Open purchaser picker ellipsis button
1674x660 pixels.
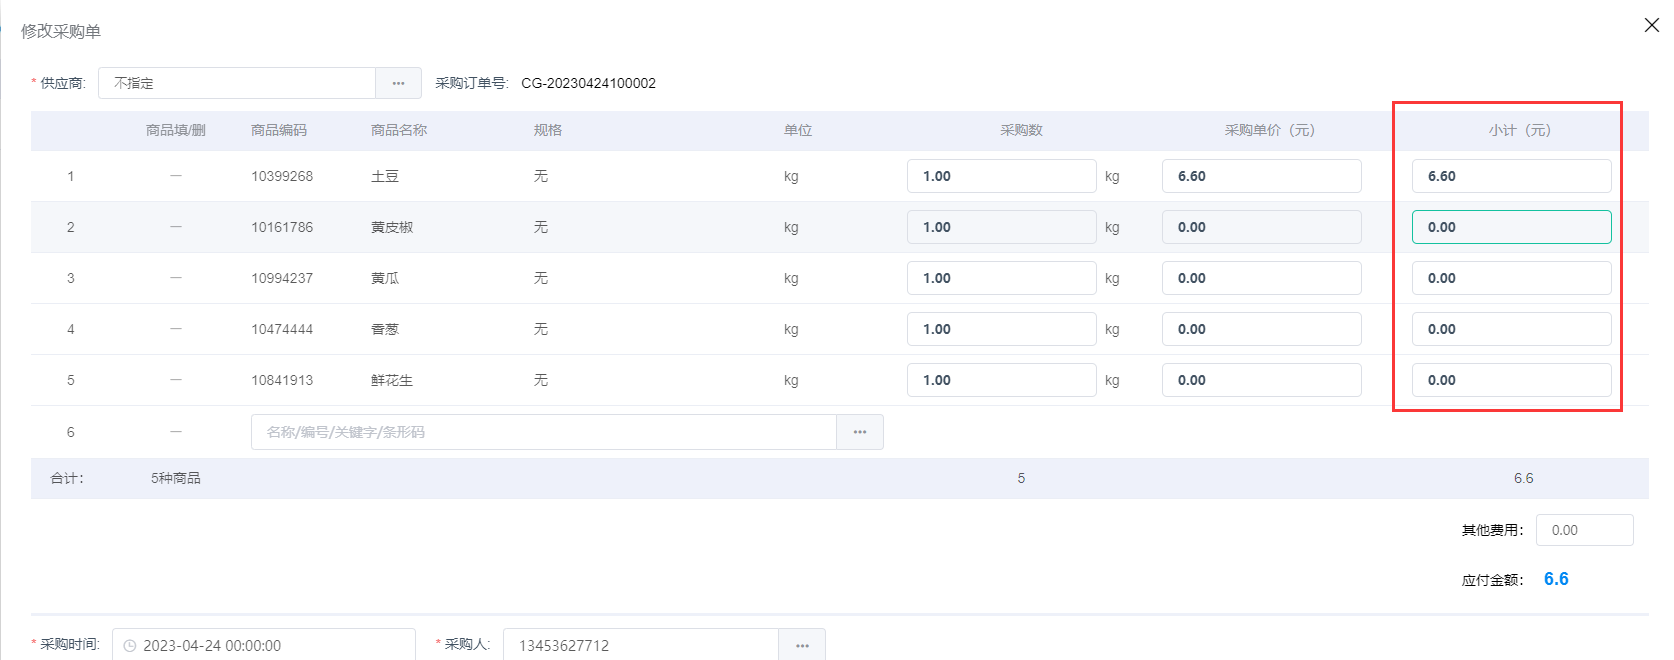point(802,645)
